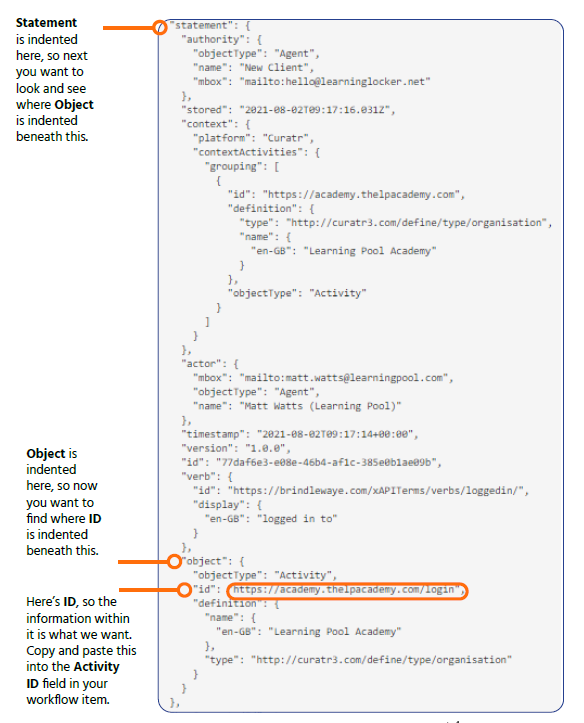The image size is (584, 723).
Task: Click the mailto:hello@learninglocker.net value
Action: coord(335,82)
